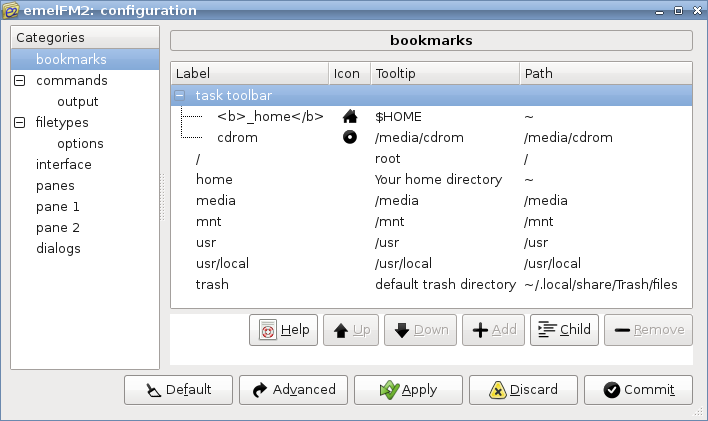Move bookmark with the Up button
Viewport: 708px width, 421px height.
(x=351, y=330)
